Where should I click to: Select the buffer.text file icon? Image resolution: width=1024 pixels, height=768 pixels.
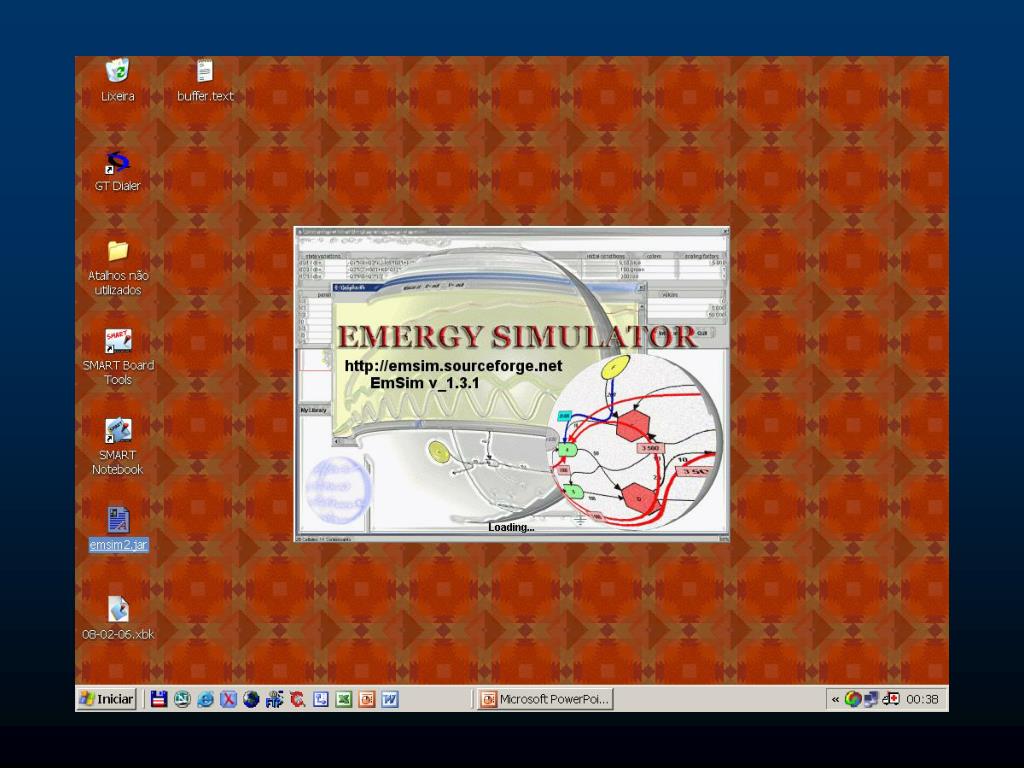(x=204, y=71)
